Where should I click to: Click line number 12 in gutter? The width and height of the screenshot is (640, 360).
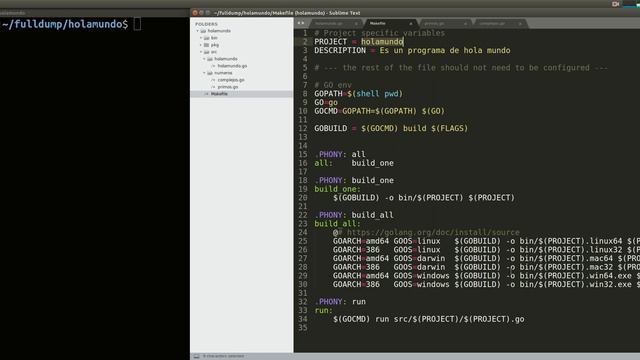click(302, 128)
